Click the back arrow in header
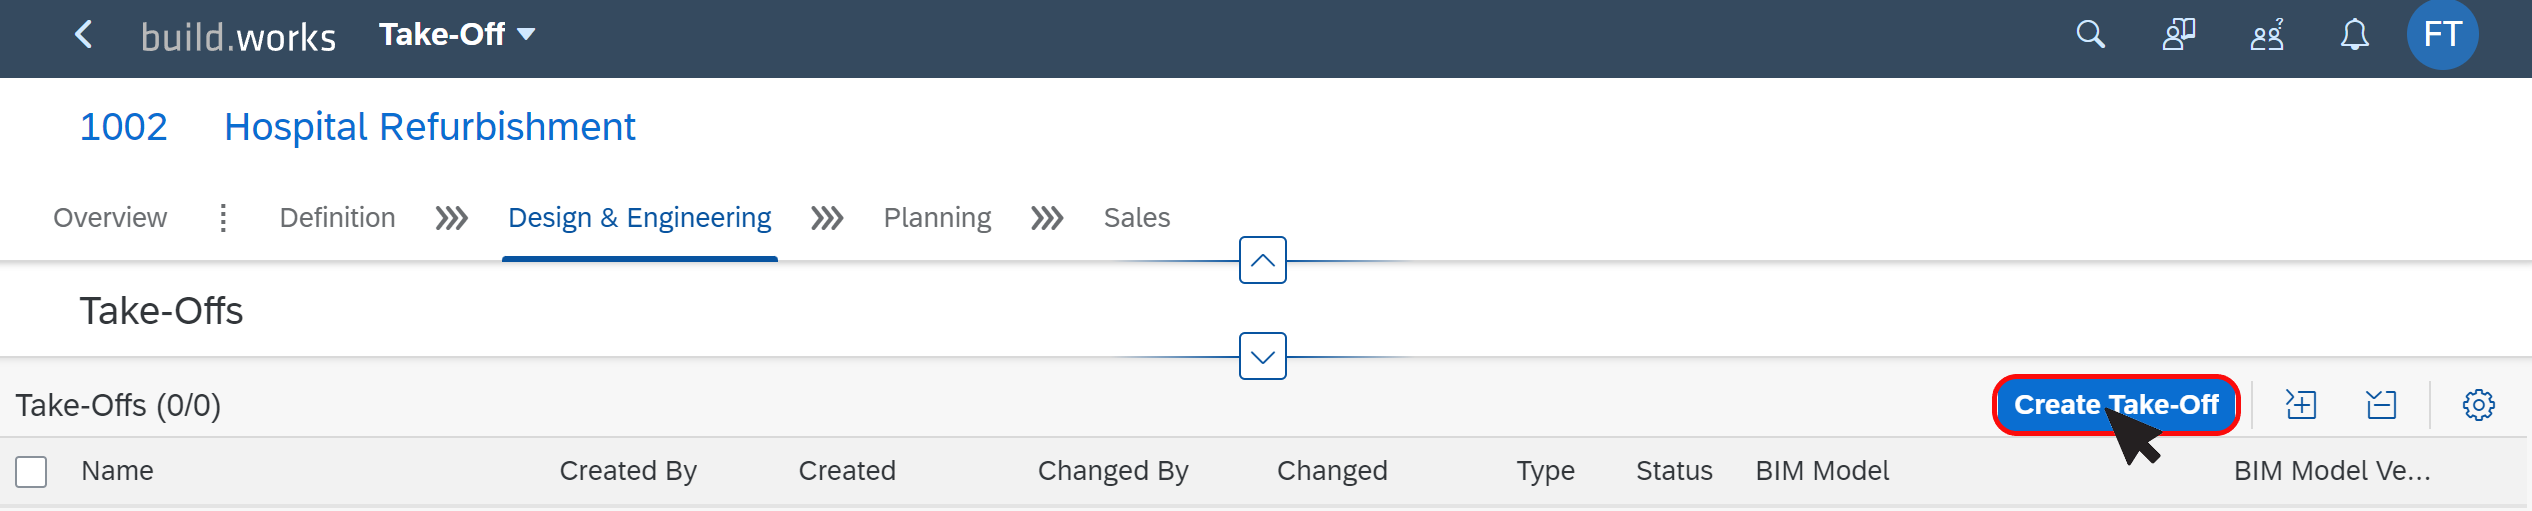 (x=84, y=35)
